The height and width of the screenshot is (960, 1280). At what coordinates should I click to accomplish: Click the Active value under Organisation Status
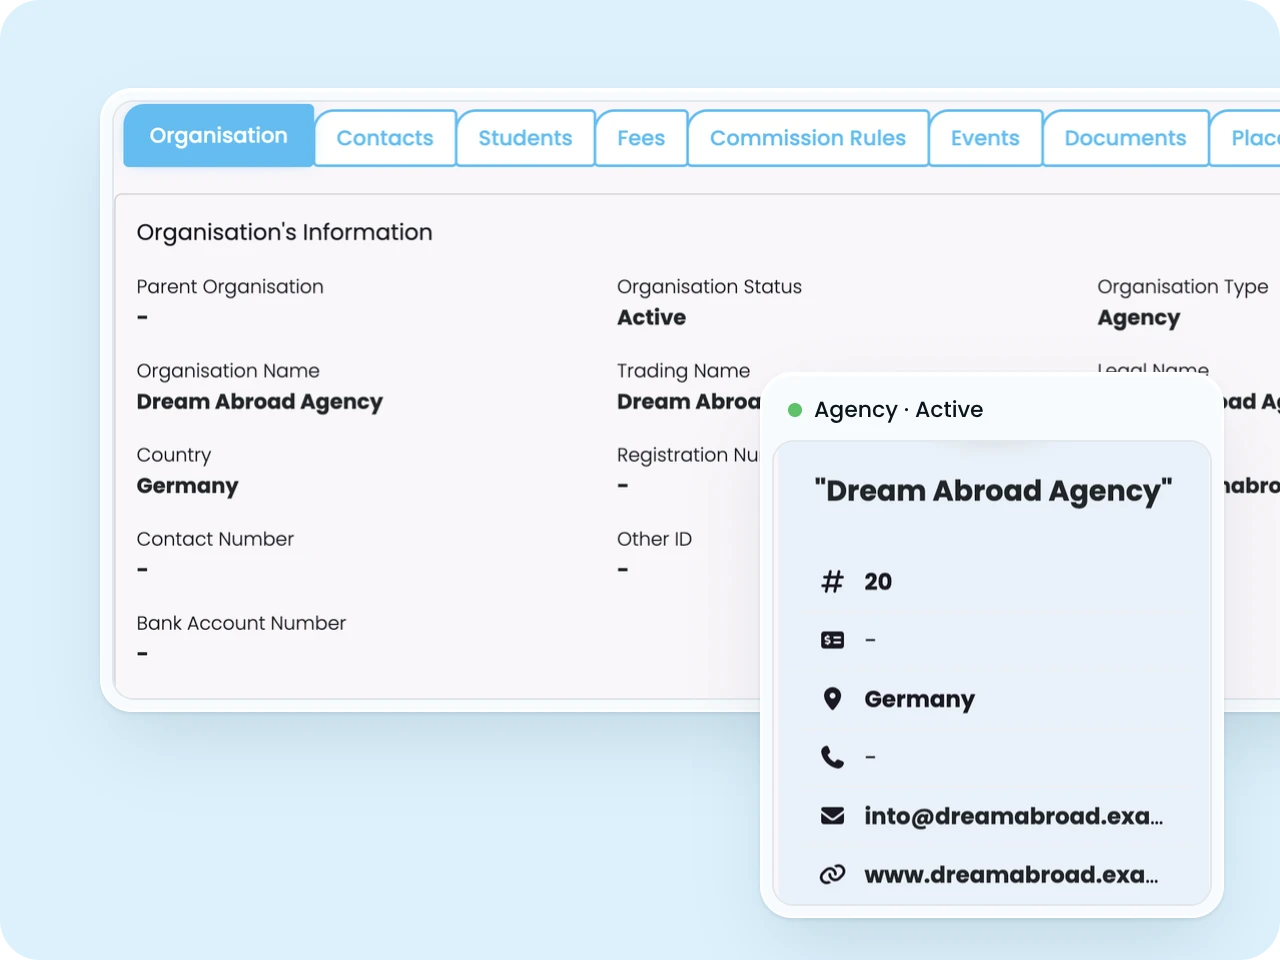651,317
